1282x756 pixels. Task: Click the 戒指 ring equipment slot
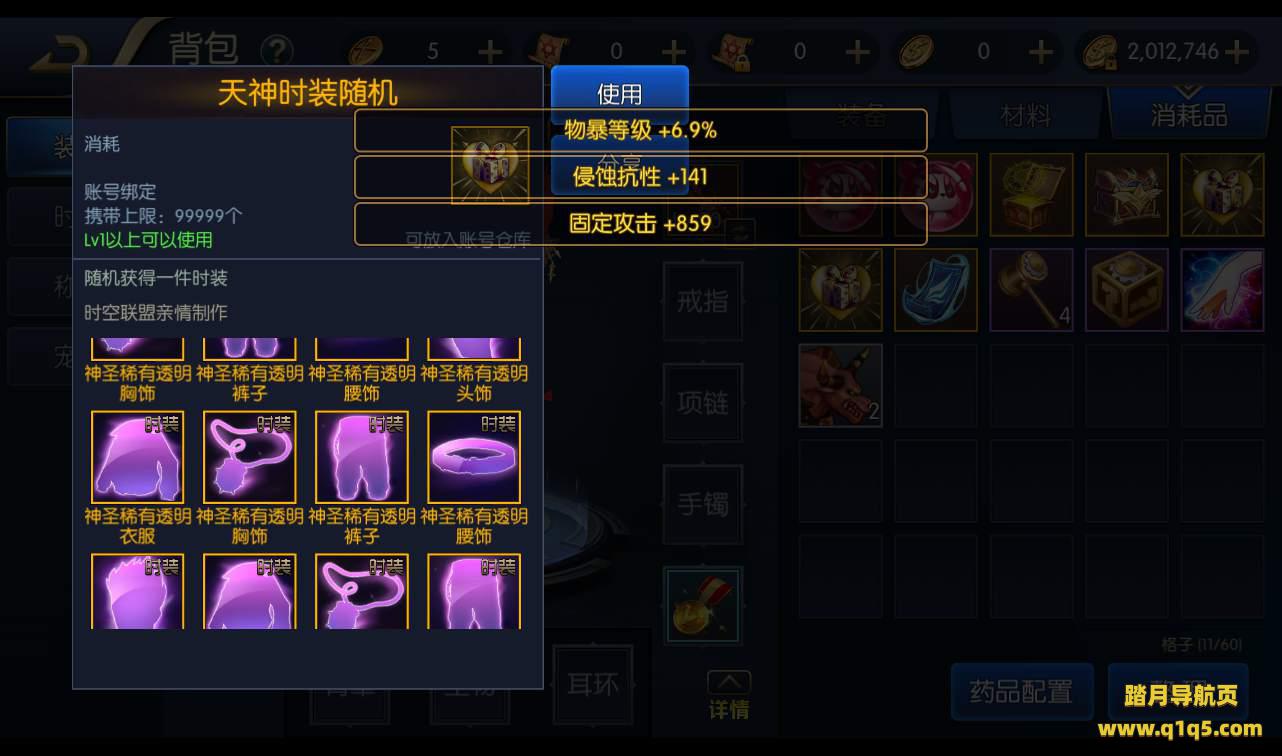(703, 300)
